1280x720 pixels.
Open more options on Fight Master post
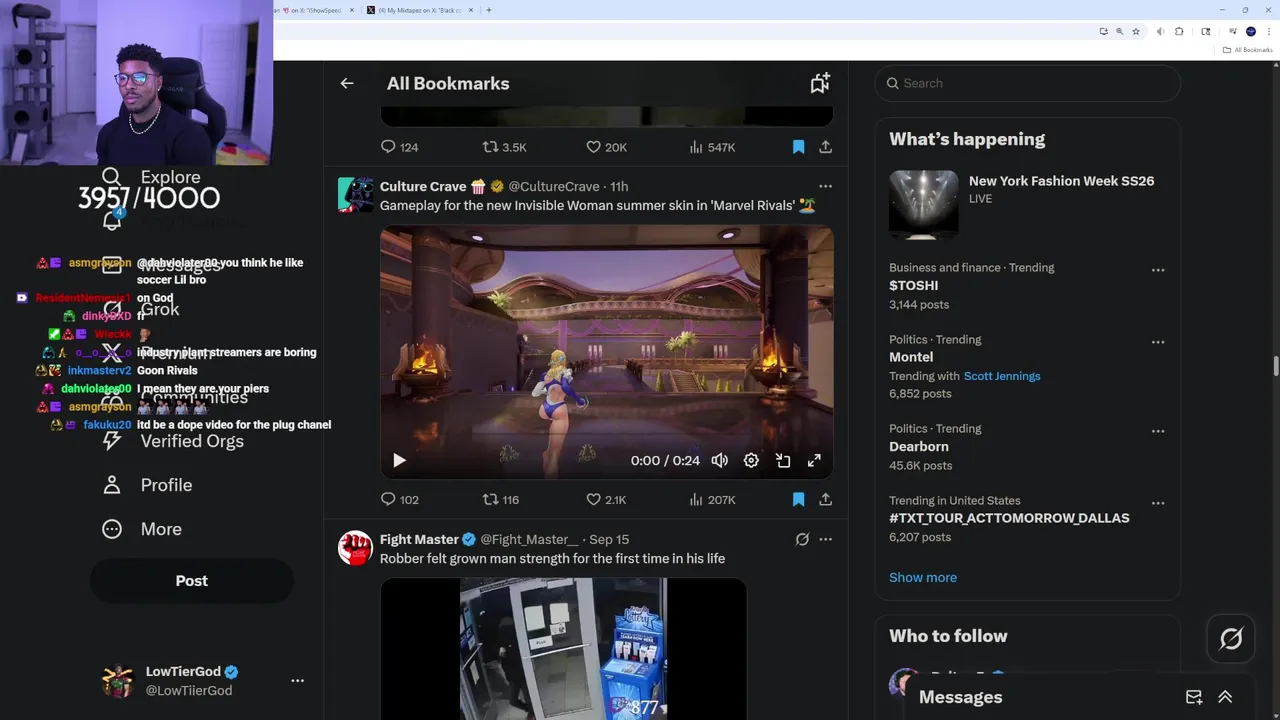825,539
